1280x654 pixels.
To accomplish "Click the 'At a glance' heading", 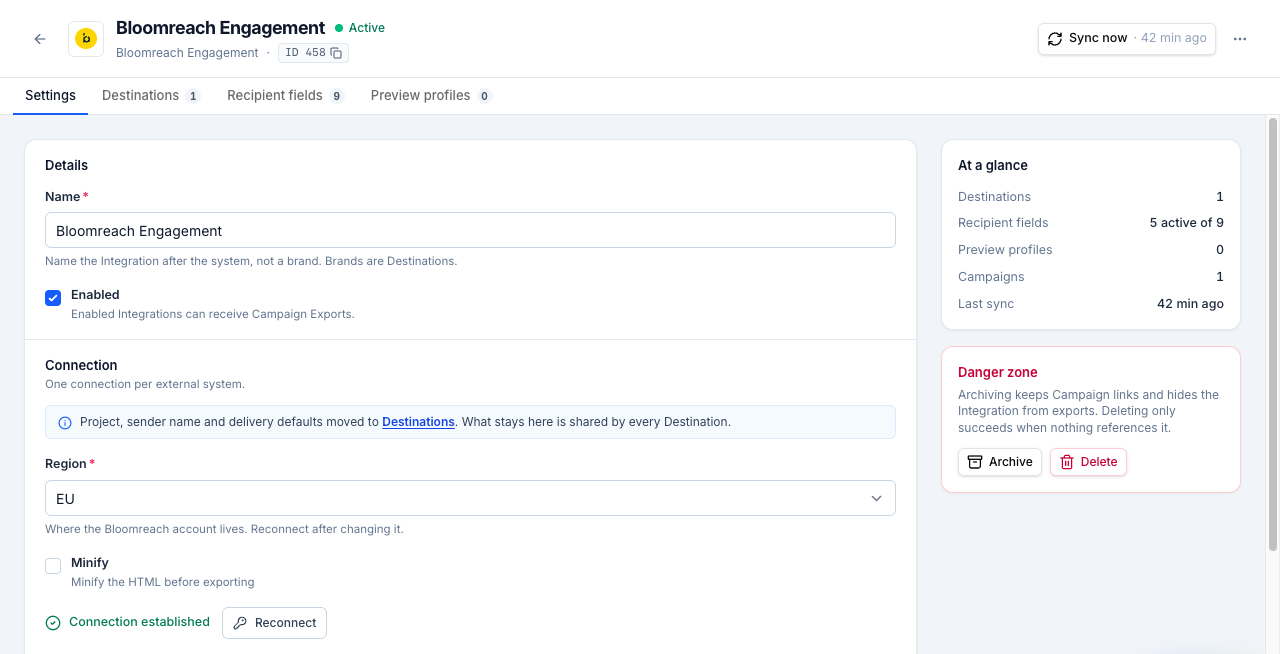I will [993, 165].
